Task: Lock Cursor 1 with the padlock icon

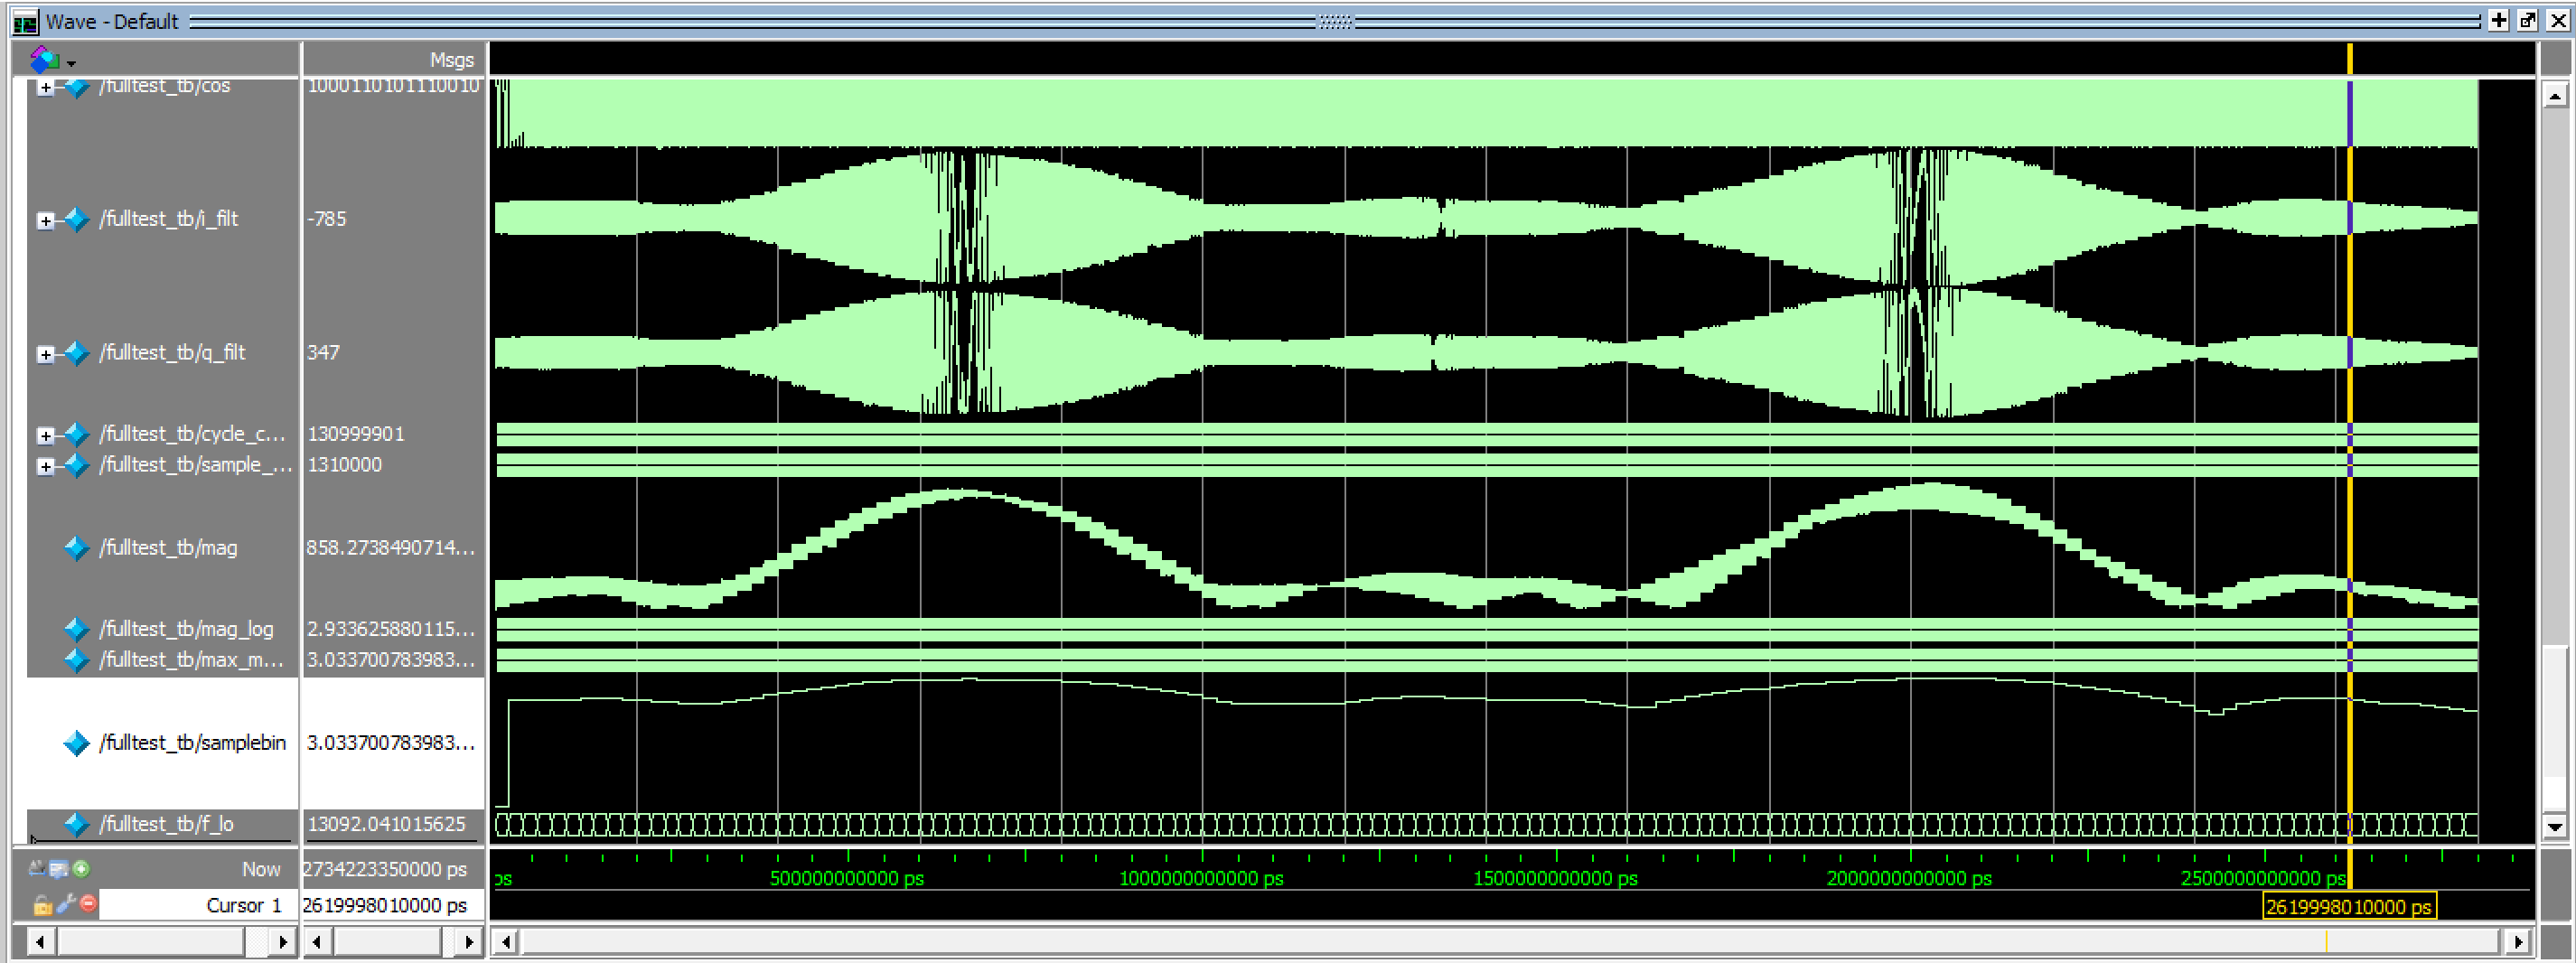Action: pyautogui.click(x=43, y=906)
